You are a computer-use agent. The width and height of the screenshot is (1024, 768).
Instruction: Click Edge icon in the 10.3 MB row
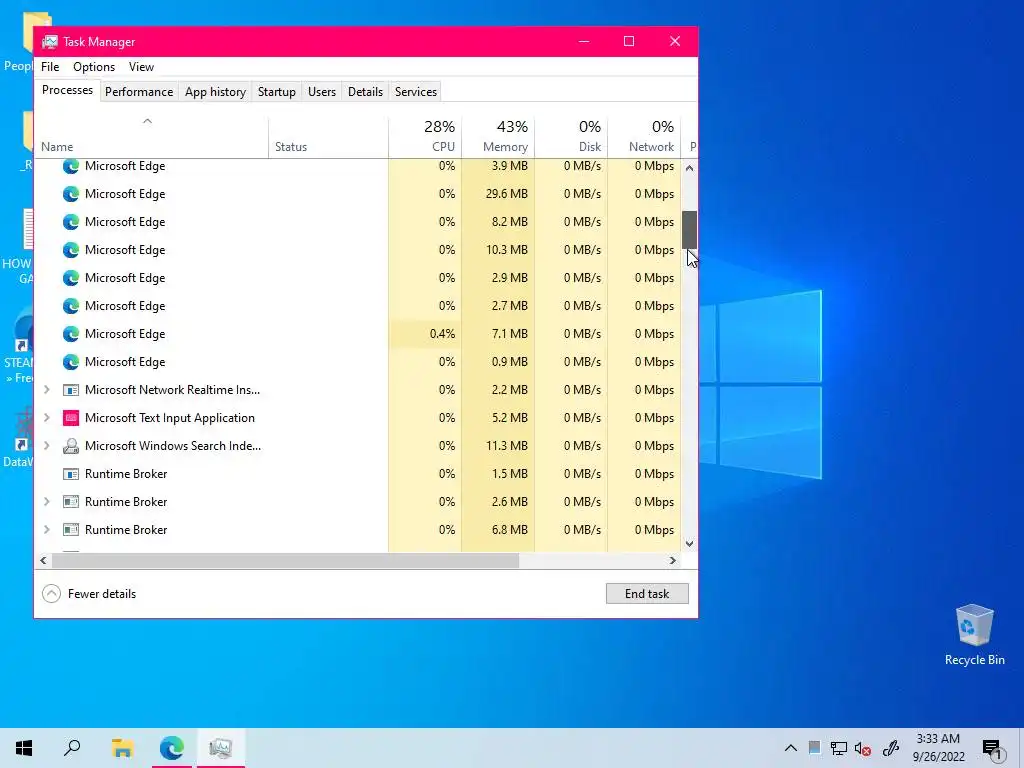pyautogui.click(x=71, y=250)
